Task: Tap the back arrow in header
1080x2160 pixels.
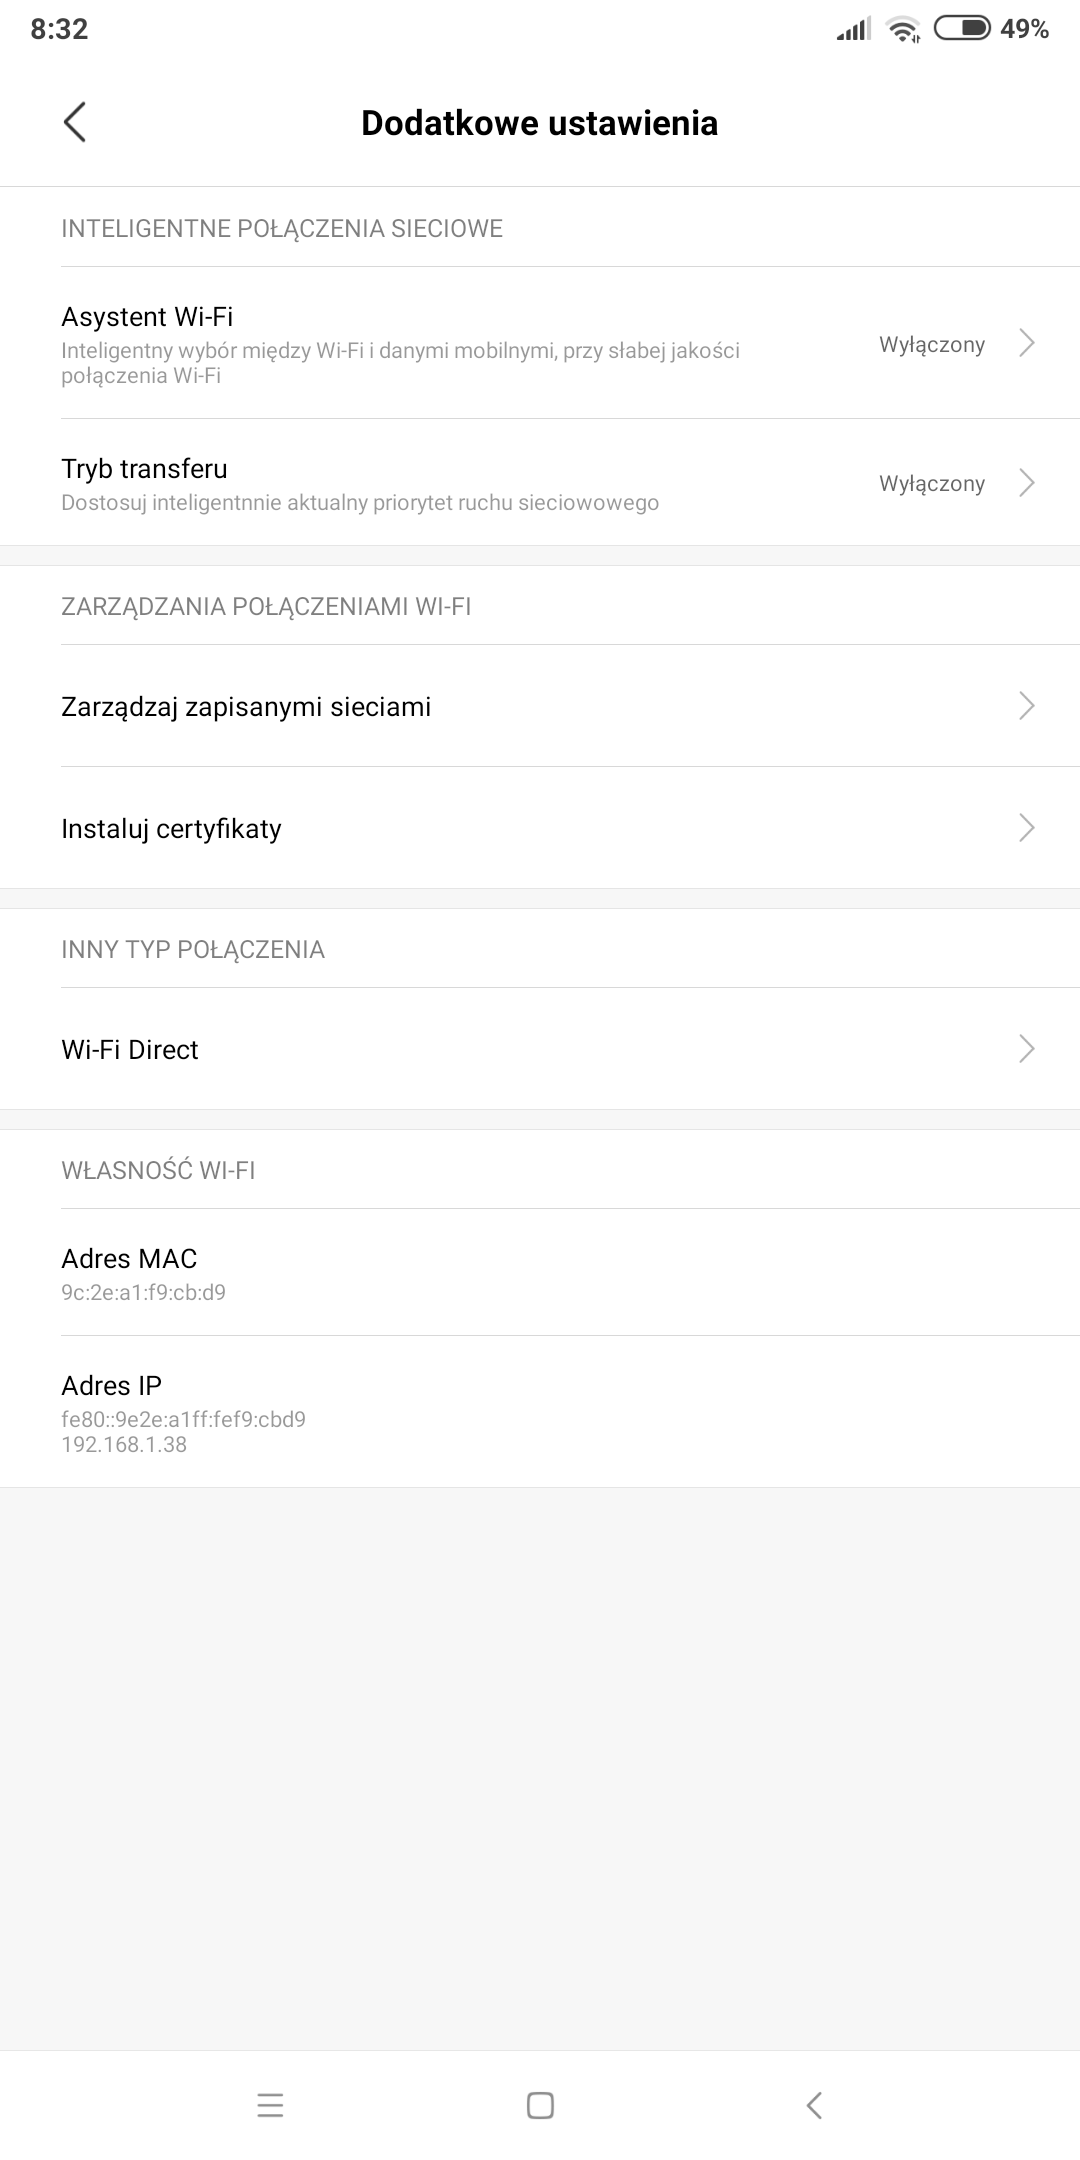Action: [75, 123]
